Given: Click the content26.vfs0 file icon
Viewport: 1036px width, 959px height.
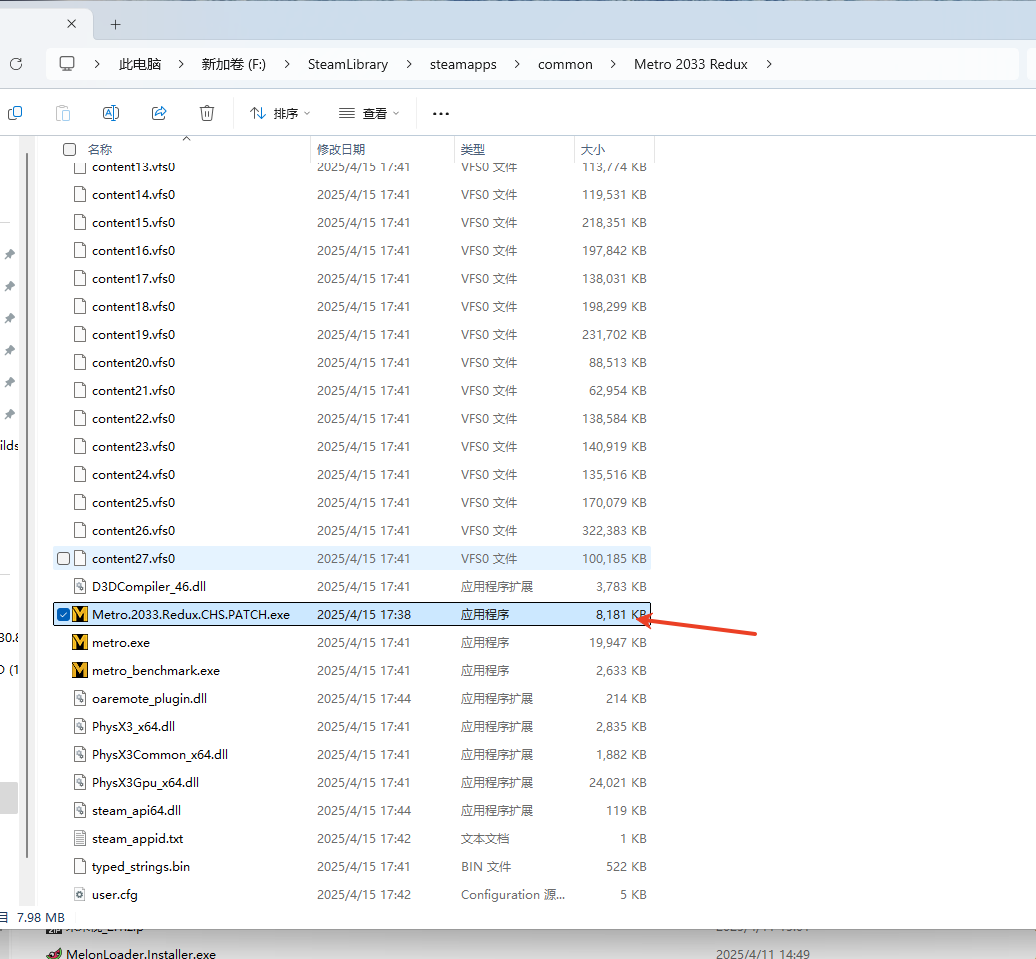Looking at the screenshot, I should coord(80,531).
